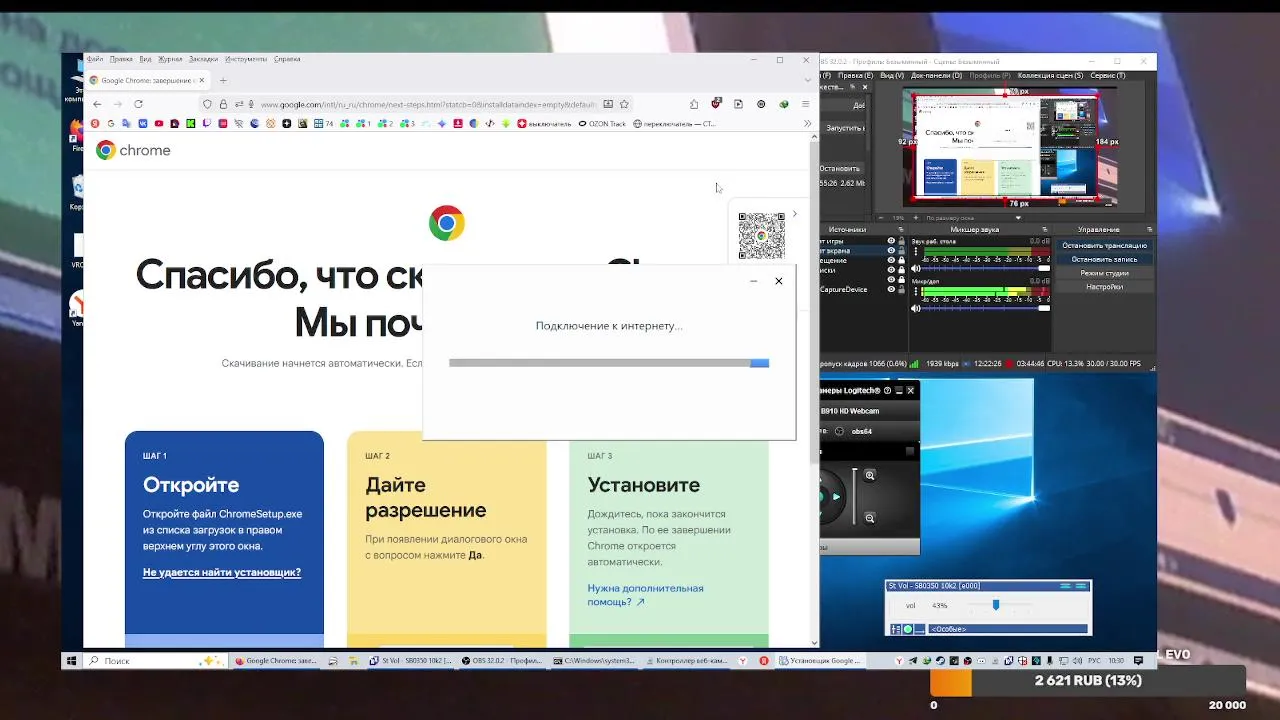Image resolution: width=1280 pixels, height=720 pixels.
Task: Toggle eye visibility for screen capture source
Action: click(x=891, y=251)
